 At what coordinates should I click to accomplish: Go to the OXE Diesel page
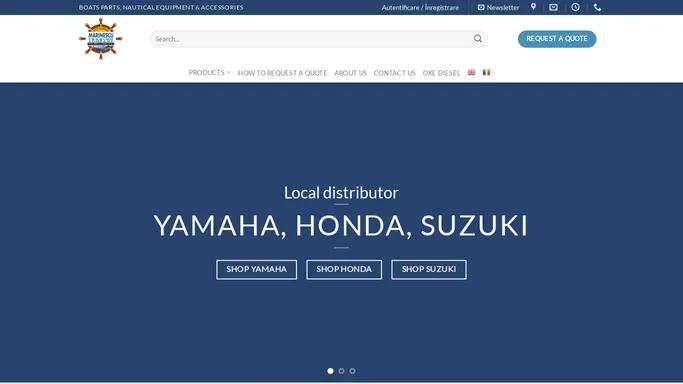point(441,73)
